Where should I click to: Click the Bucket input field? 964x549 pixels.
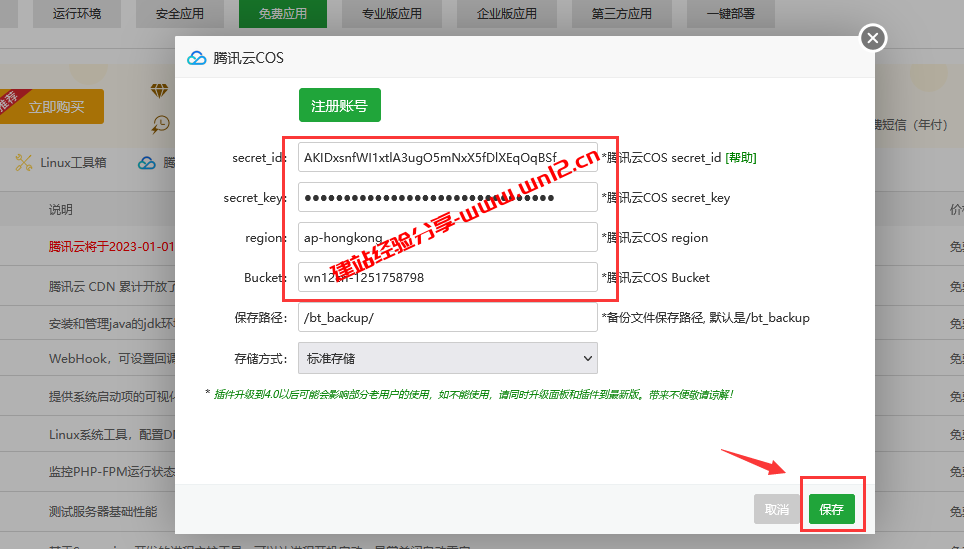(448, 277)
